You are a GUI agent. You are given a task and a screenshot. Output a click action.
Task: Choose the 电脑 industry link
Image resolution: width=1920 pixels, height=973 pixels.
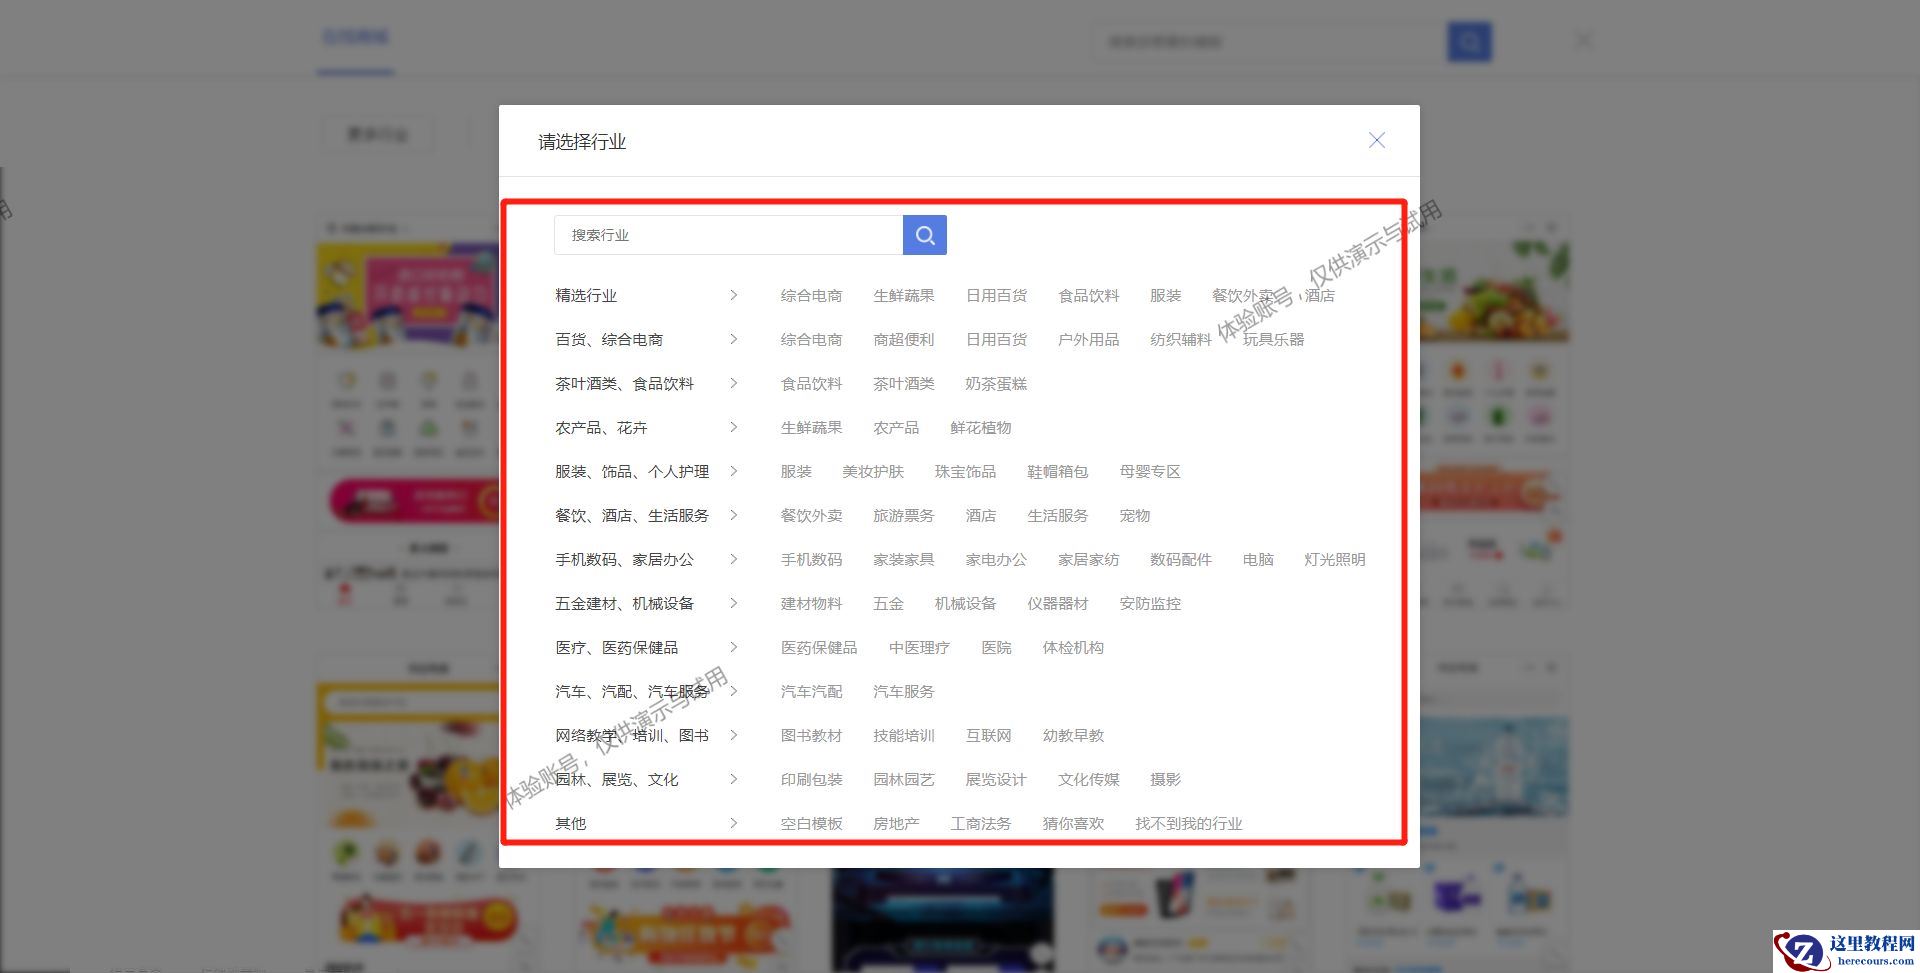[x=1258, y=560]
